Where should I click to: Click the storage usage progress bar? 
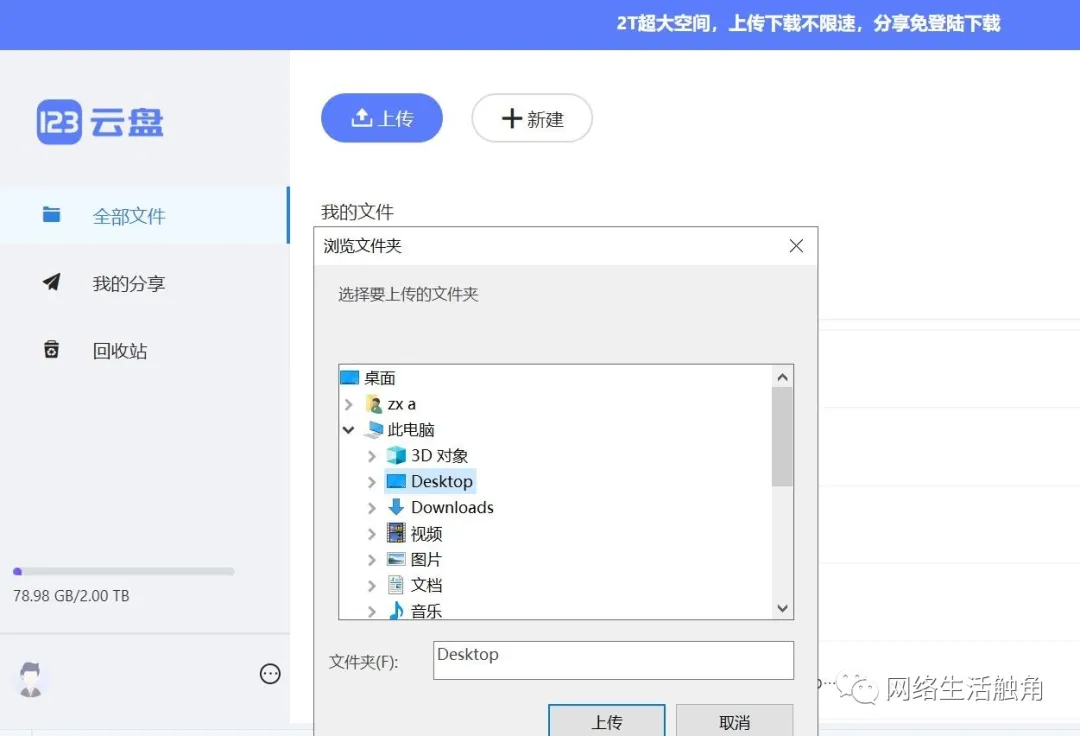coord(124,571)
